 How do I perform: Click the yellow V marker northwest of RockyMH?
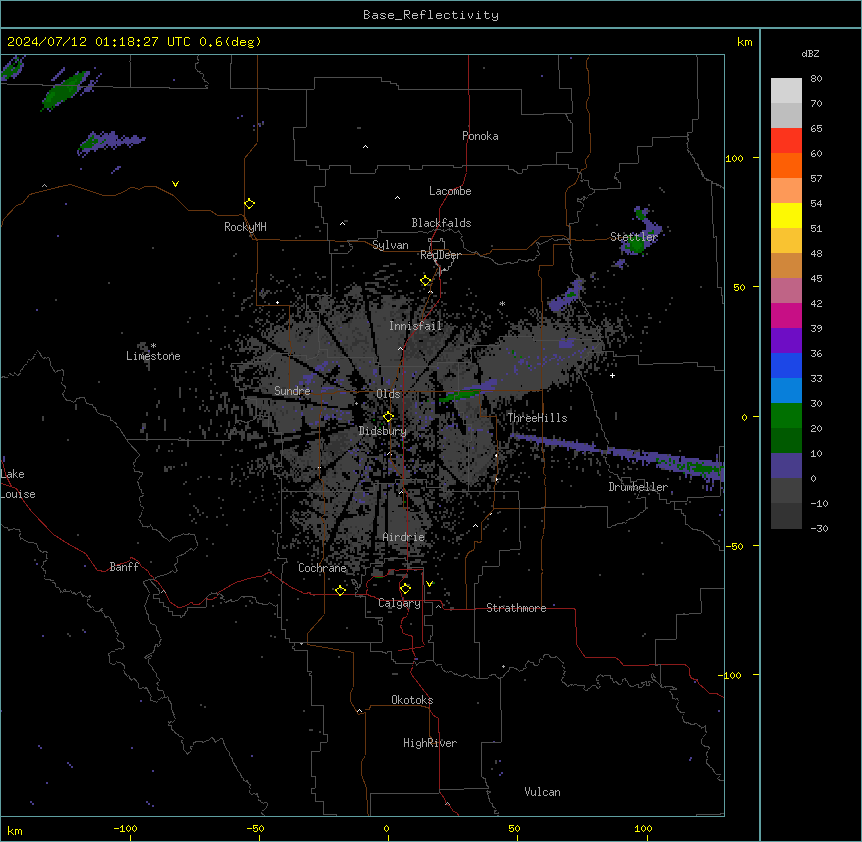click(175, 184)
